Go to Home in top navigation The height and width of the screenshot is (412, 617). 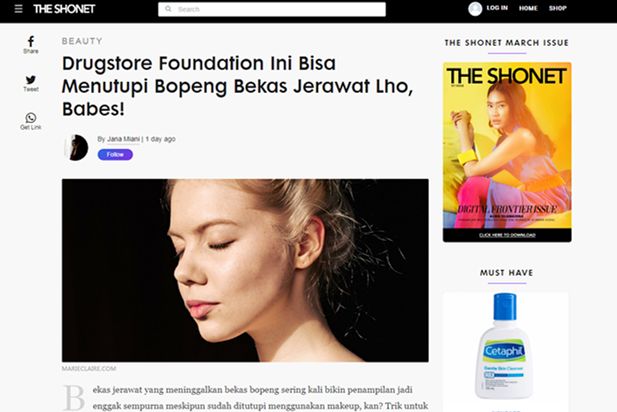[x=528, y=8]
